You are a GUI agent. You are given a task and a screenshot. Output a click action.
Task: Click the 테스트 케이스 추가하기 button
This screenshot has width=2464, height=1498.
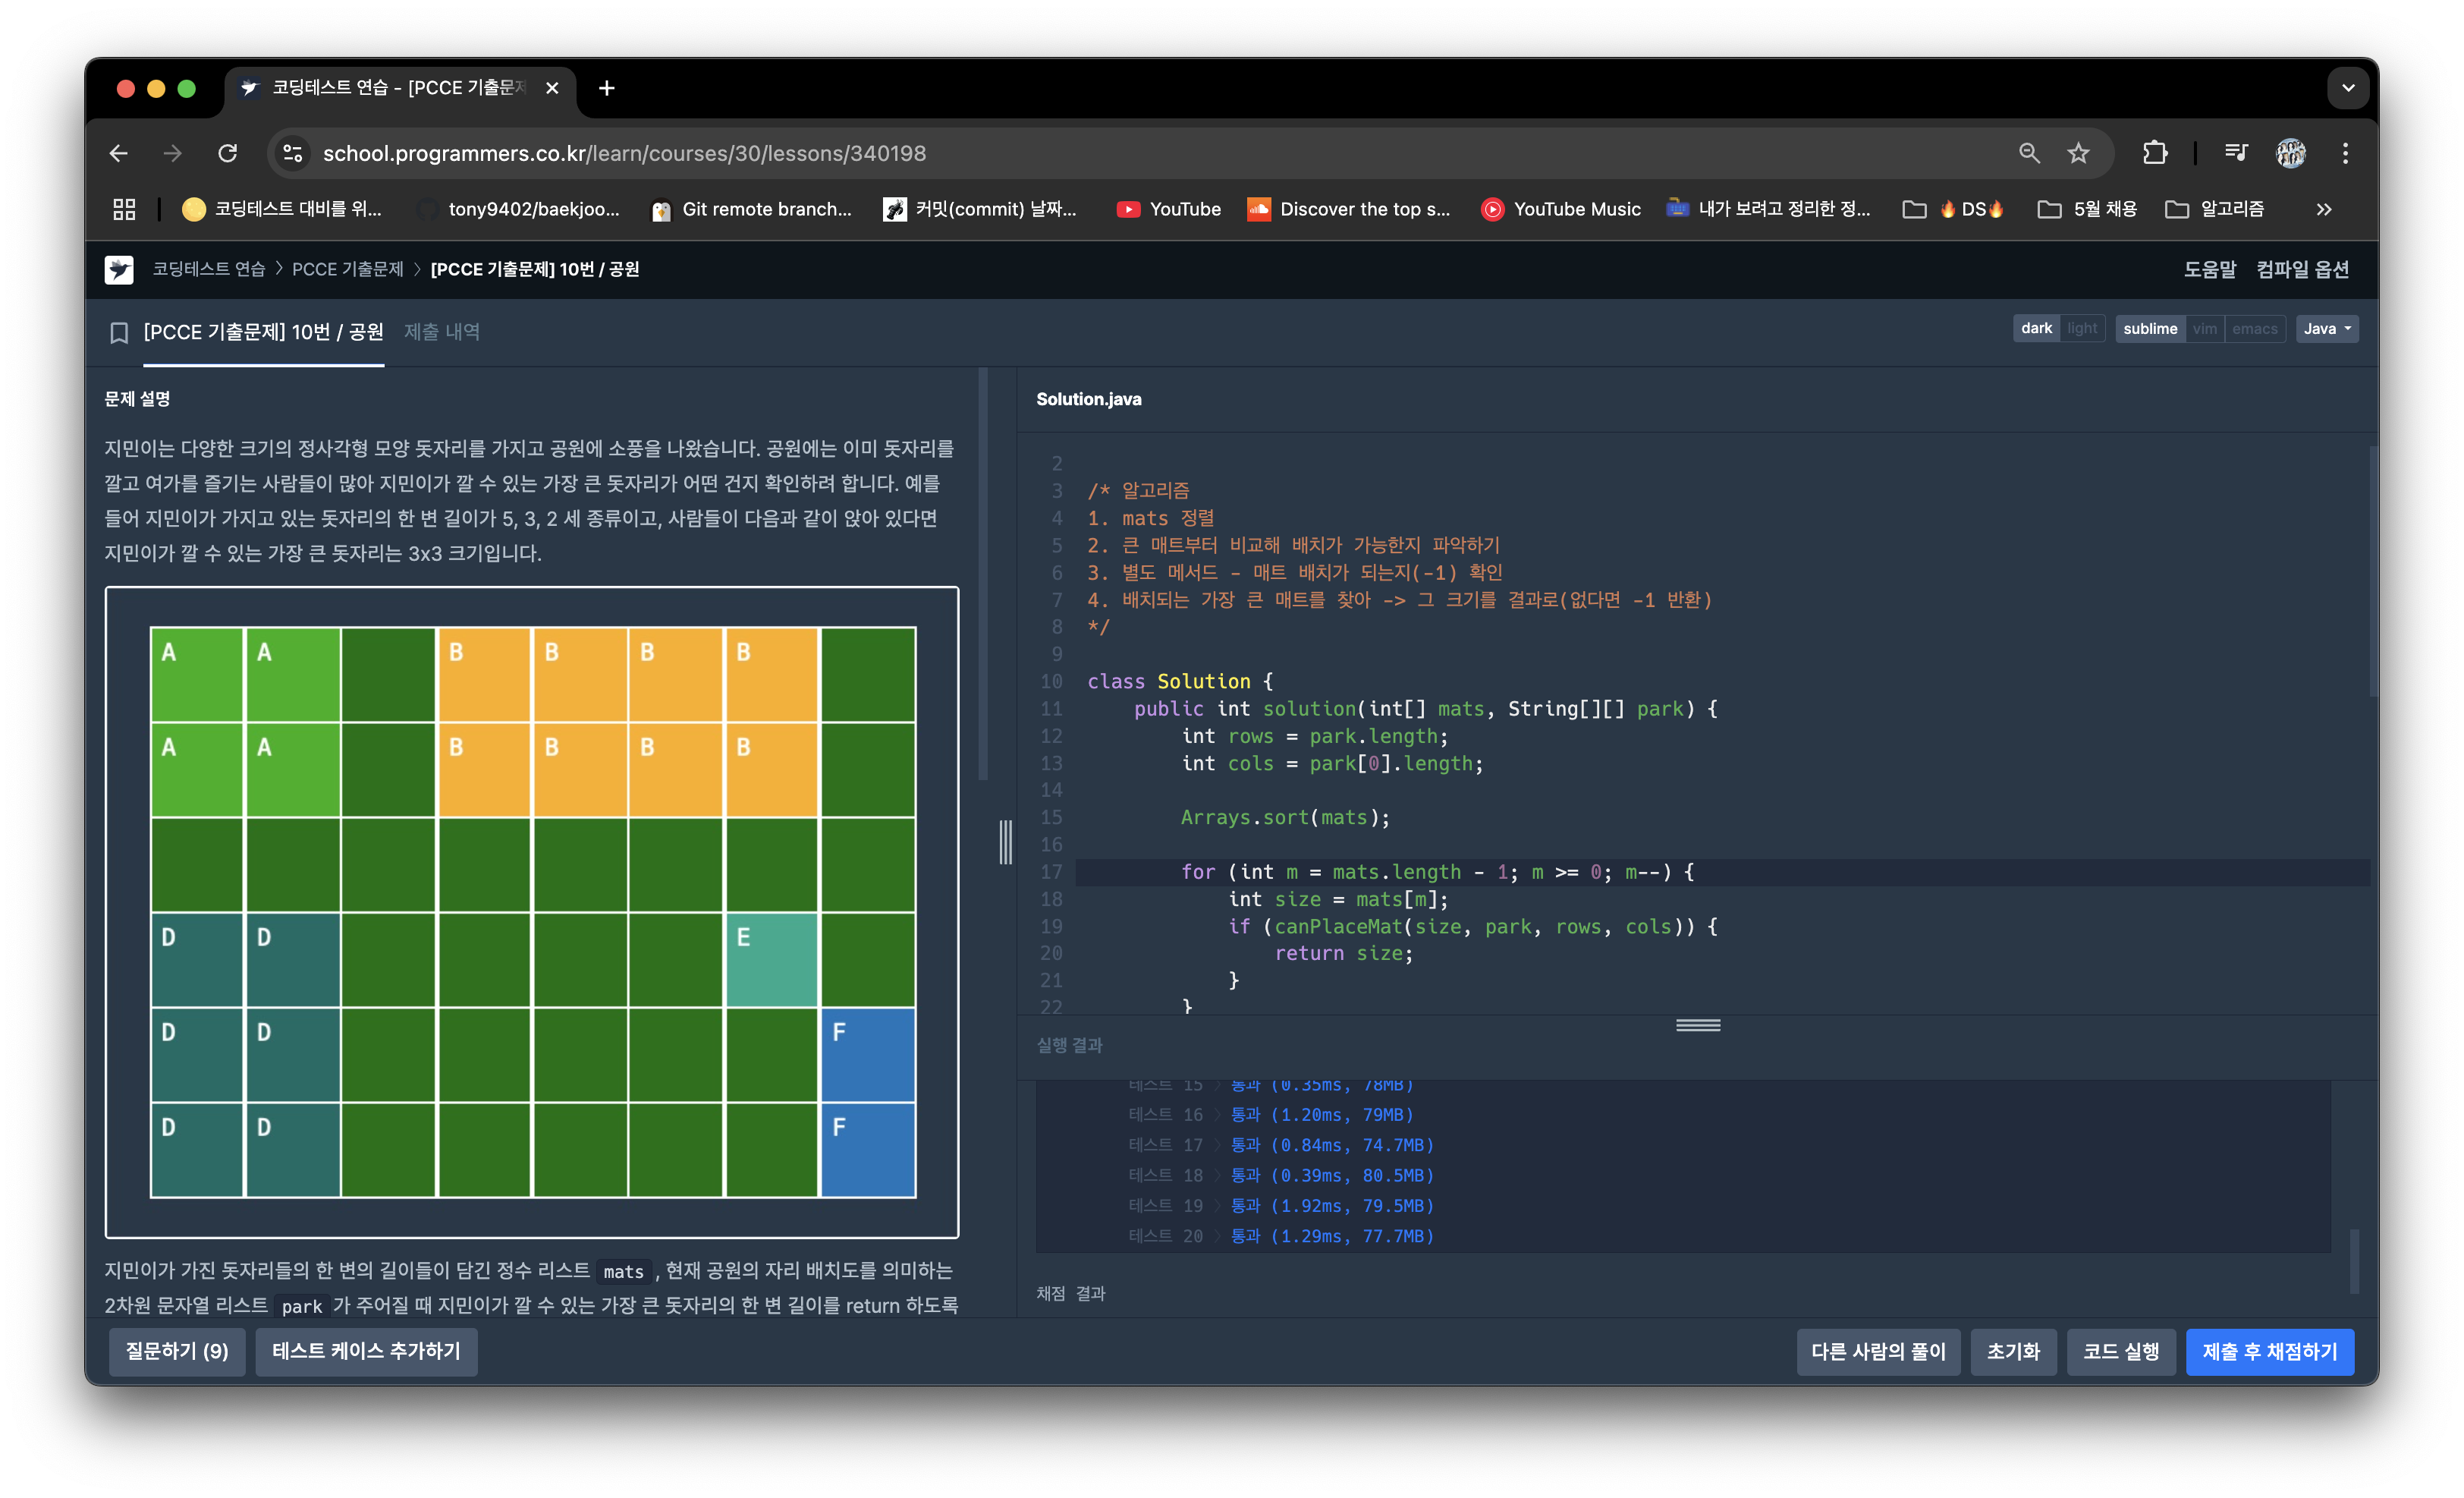pyautogui.click(x=366, y=1351)
